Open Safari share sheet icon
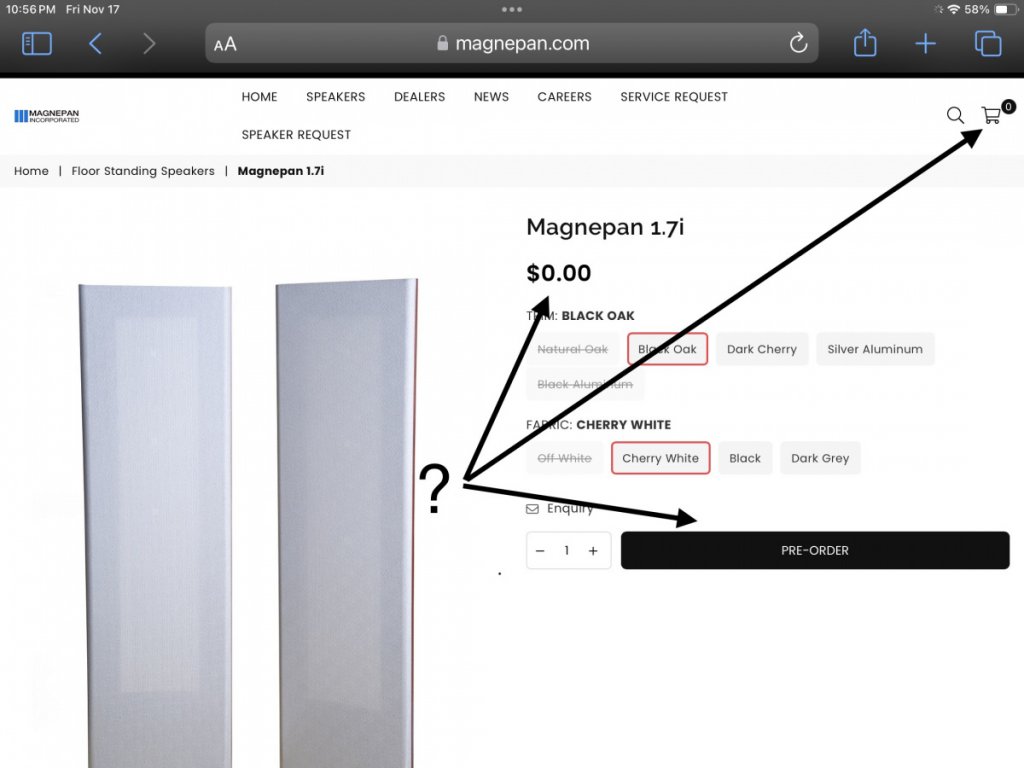This screenshot has height=768, width=1024. point(865,42)
